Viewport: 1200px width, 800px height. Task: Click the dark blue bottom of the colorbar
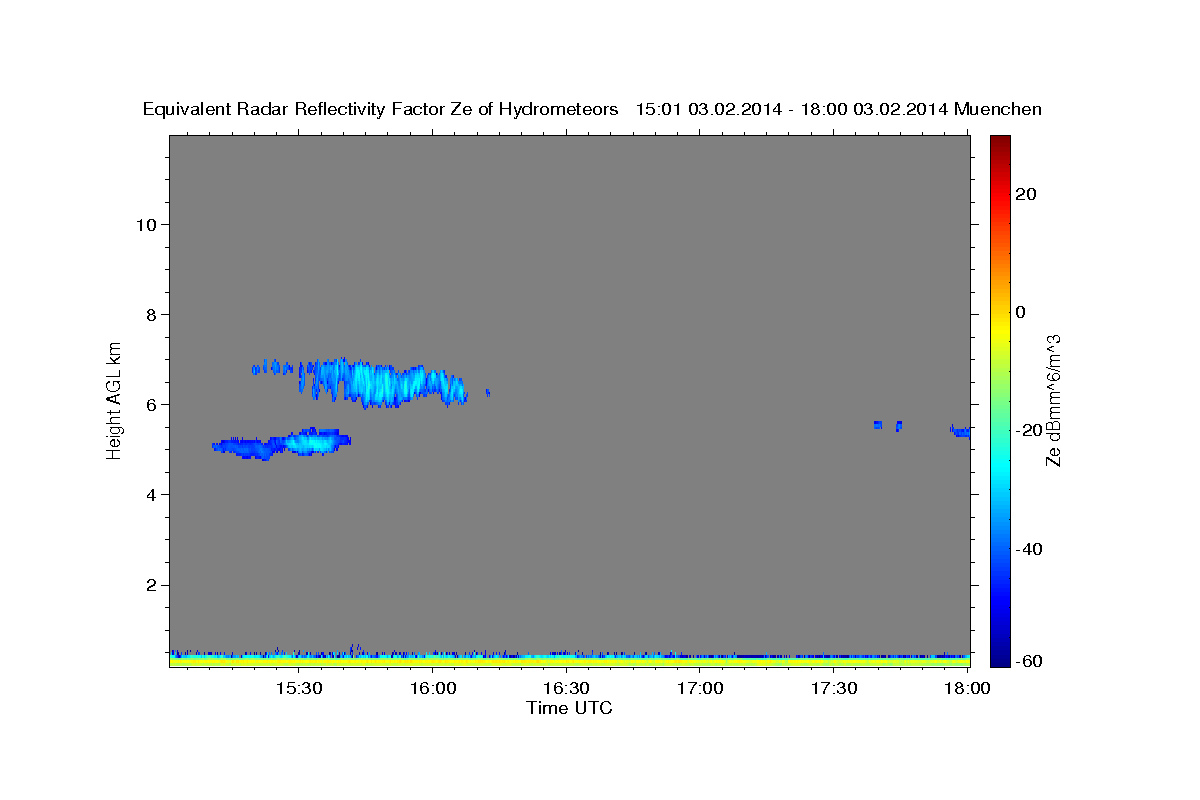(x=999, y=655)
